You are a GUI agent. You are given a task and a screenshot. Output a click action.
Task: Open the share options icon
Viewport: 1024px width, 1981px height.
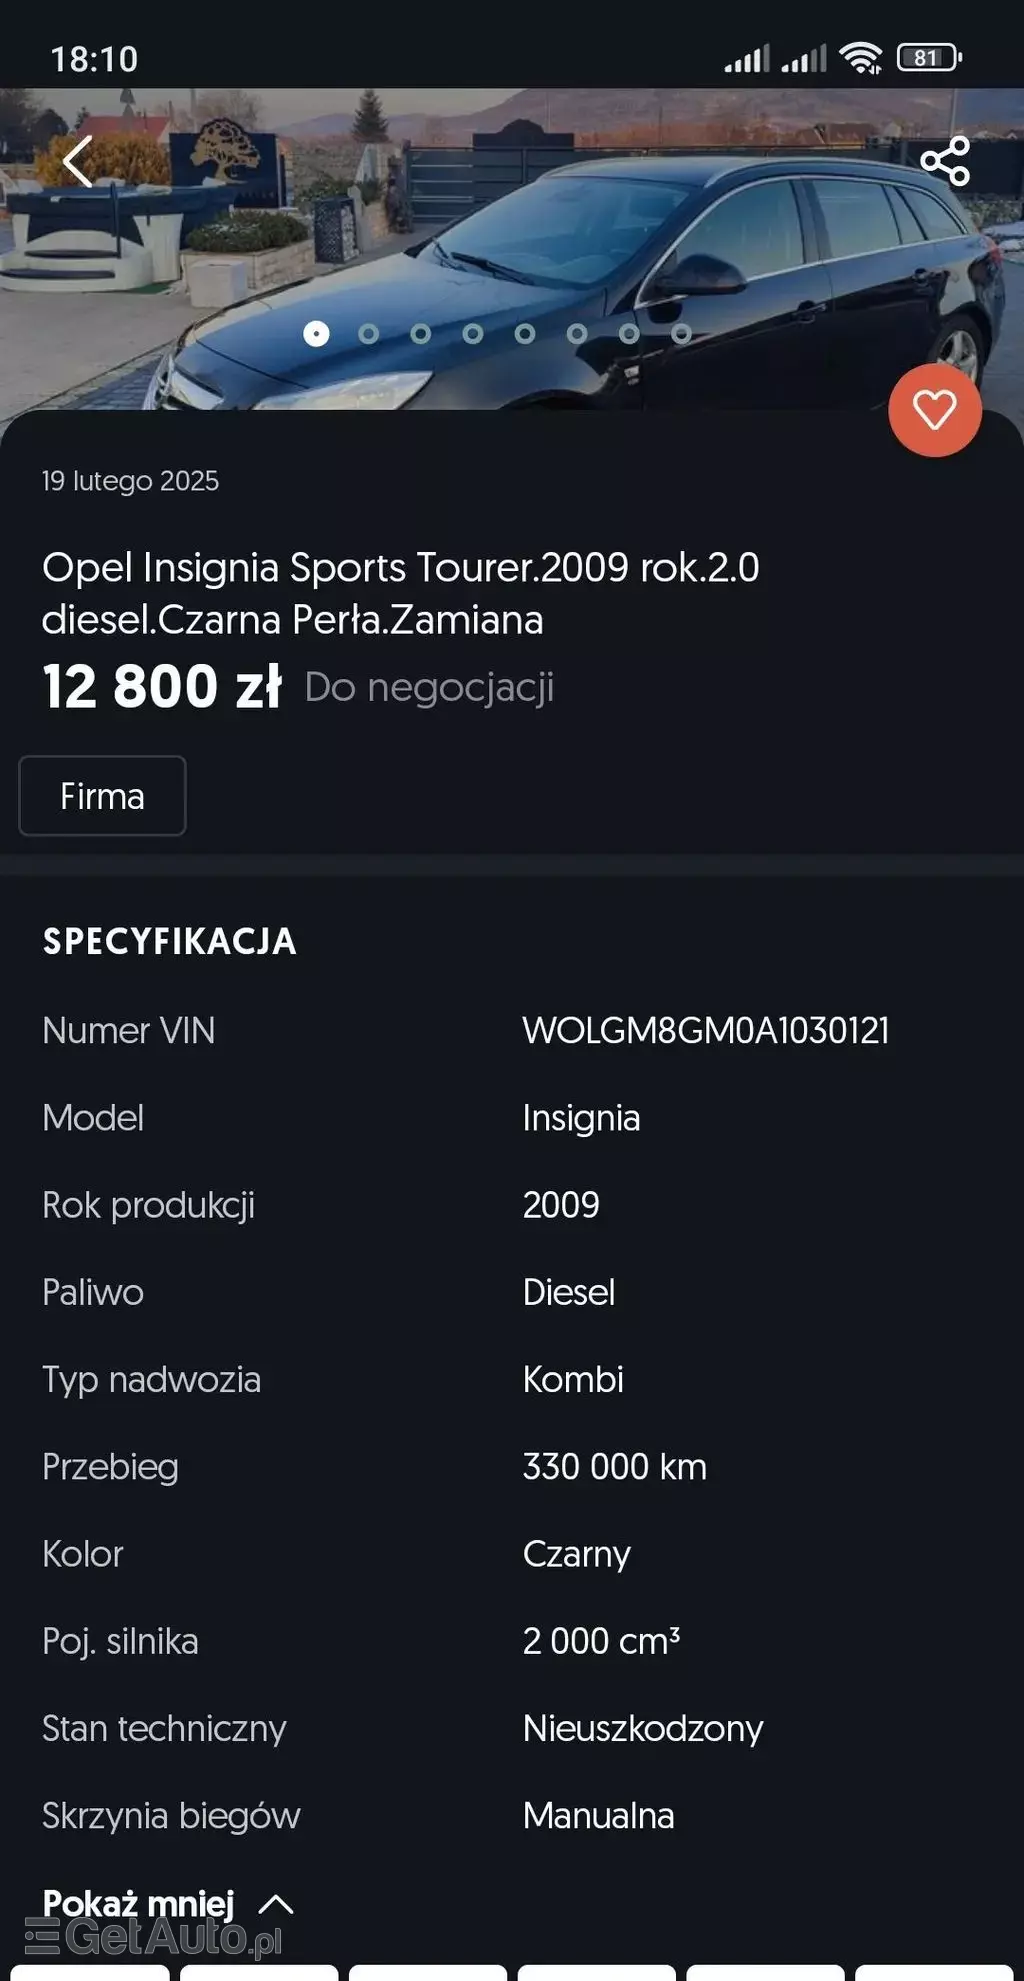click(x=946, y=162)
